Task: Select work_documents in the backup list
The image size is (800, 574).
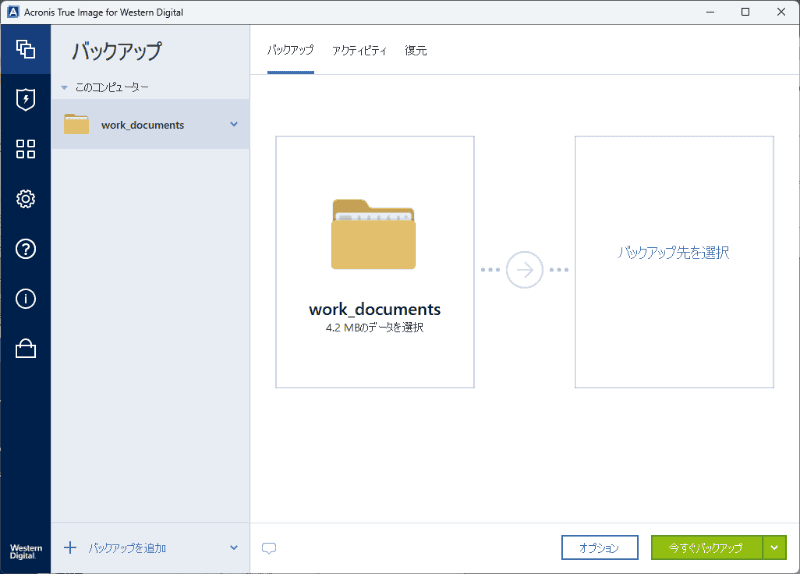Action: tap(151, 124)
